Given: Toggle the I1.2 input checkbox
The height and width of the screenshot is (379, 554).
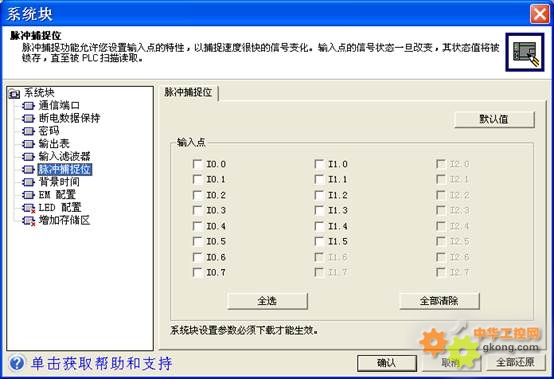Looking at the screenshot, I should 319,195.
